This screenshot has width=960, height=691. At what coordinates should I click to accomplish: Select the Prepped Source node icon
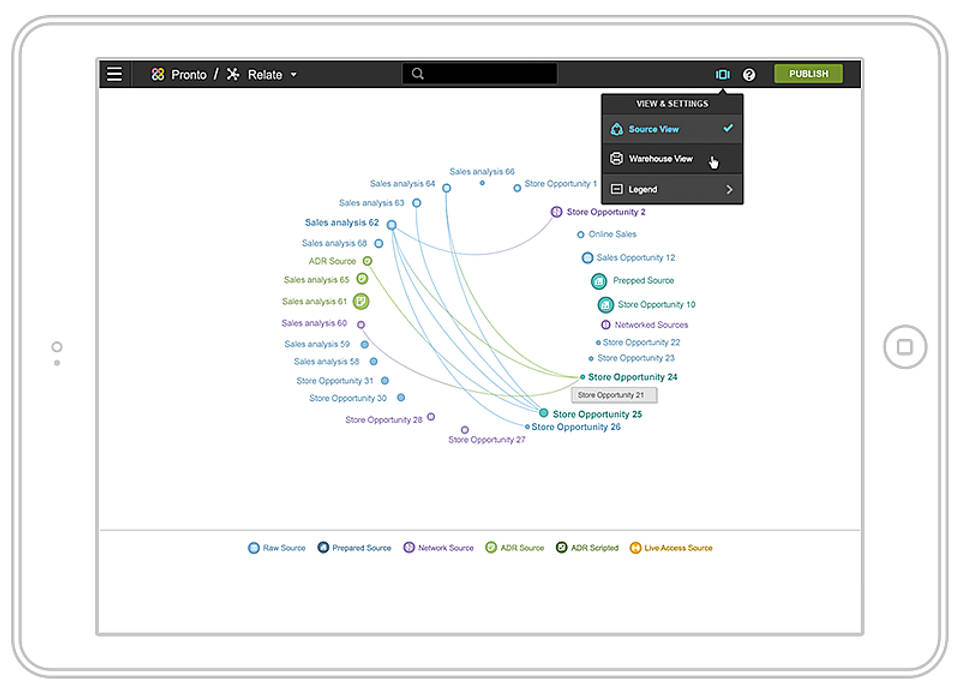[x=599, y=281]
